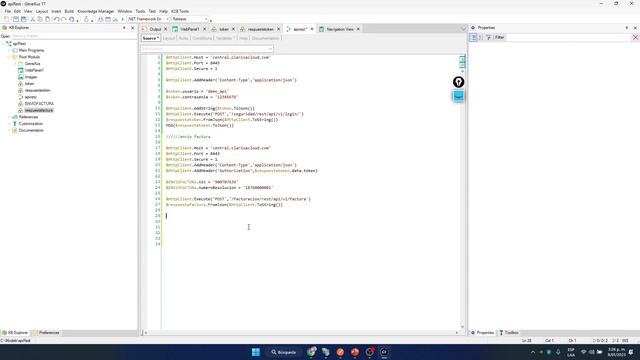Collapse the apiRest root tree node
This screenshot has height=360, width=640.
coord(3,44)
